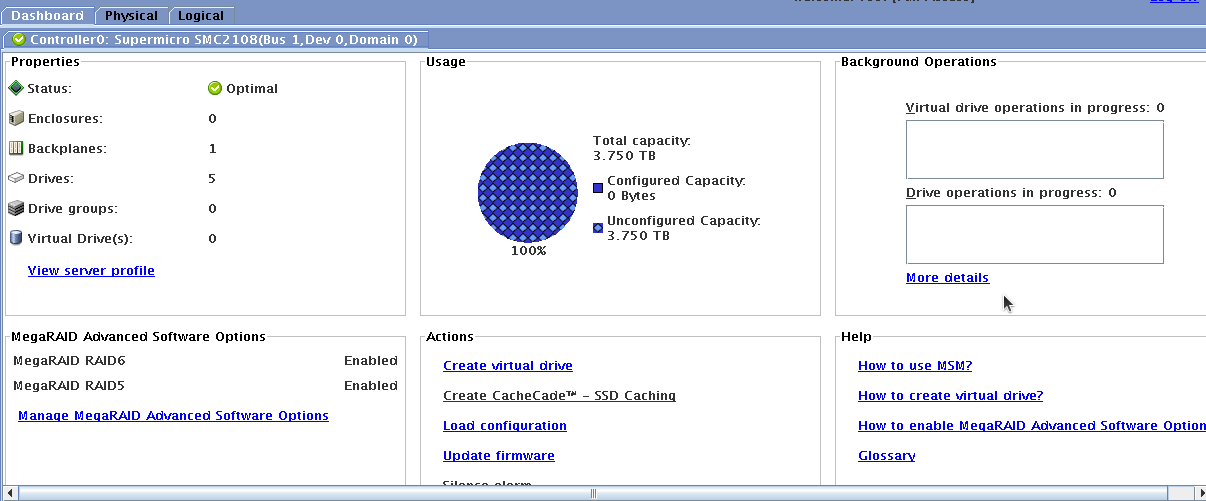This screenshot has width=1206, height=501.
Task: Switch to the Physical tab
Action: point(131,15)
